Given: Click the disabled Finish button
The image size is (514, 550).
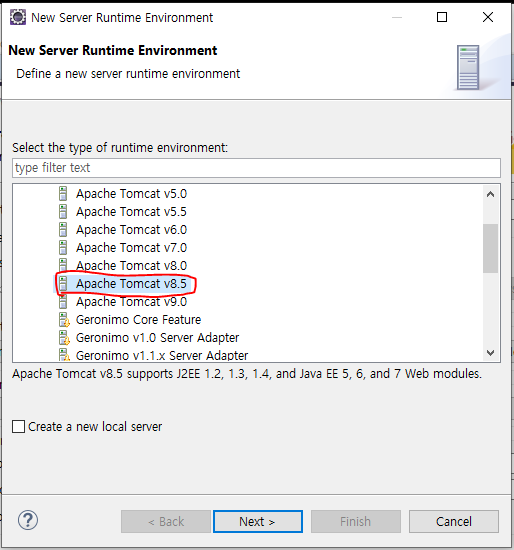Looking at the screenshot, I should 356,522.
